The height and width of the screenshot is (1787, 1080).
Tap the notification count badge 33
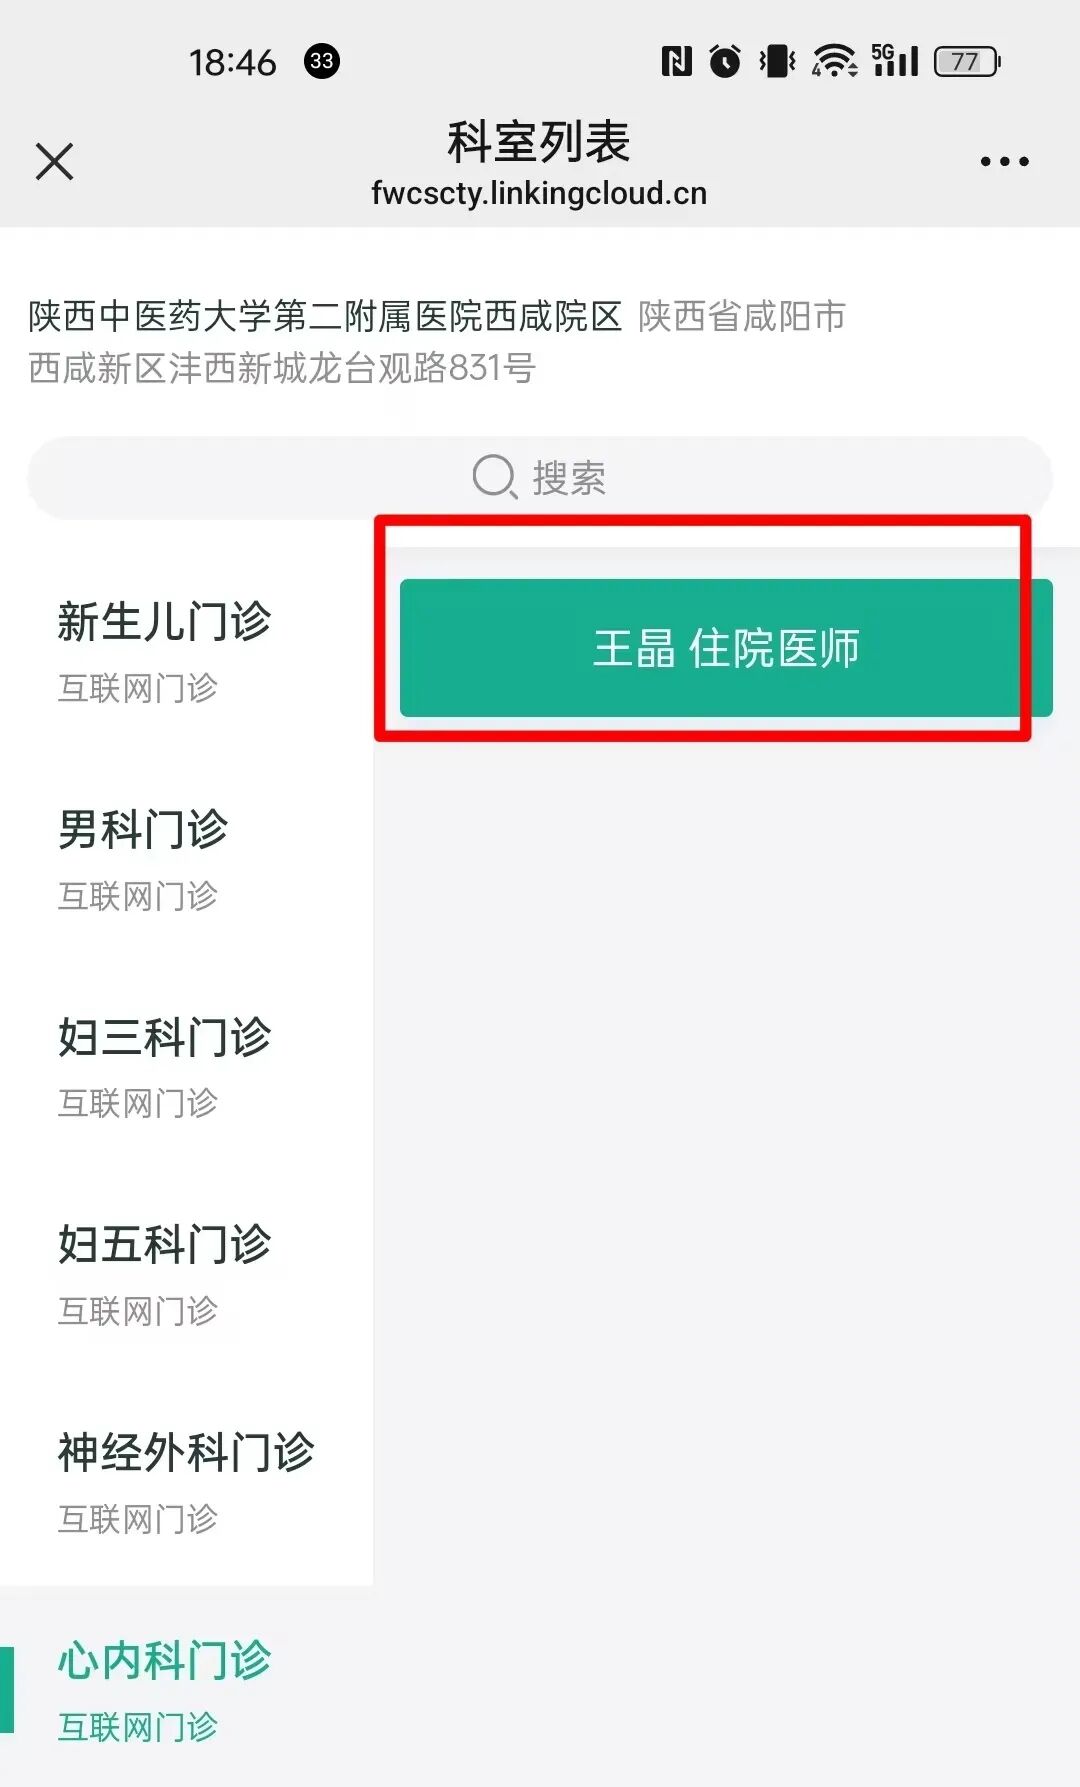[x=322, y=61]
